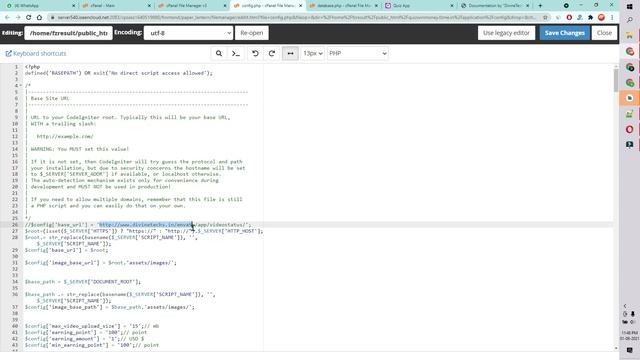Open the browser extensions puzzle icon
This screenshot has width=640, height=360.
tap(590, 18)
